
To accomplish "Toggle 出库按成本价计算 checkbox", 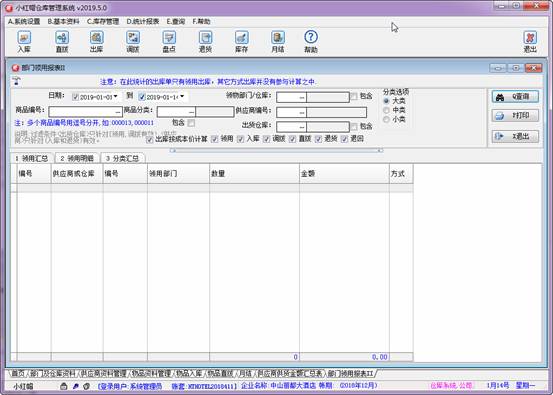I will (150, 139).
